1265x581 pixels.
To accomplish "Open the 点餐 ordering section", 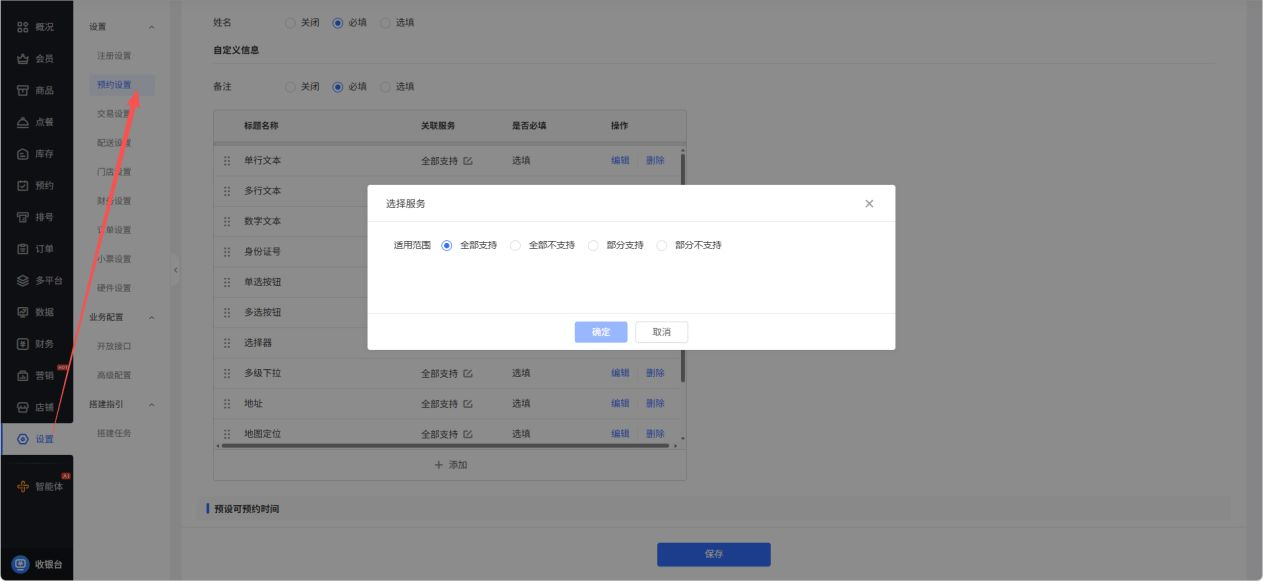I will click(36, 122).
